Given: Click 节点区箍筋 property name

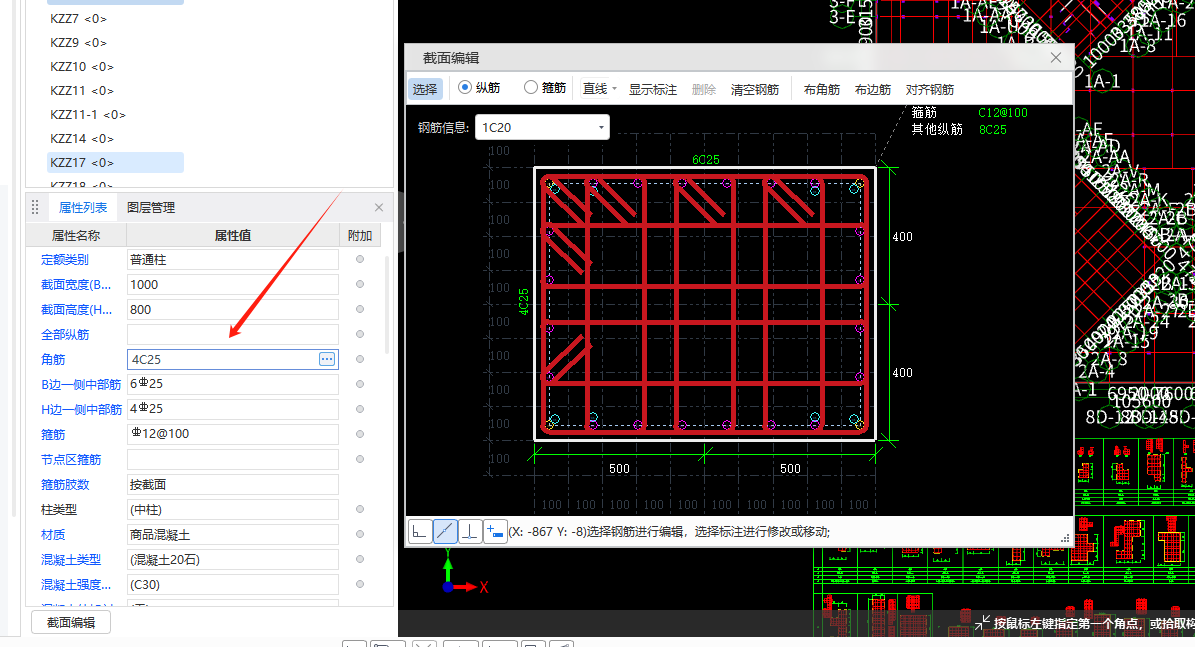Looking at the screenshot, I should pyautogui.click(x=71, y=460).
